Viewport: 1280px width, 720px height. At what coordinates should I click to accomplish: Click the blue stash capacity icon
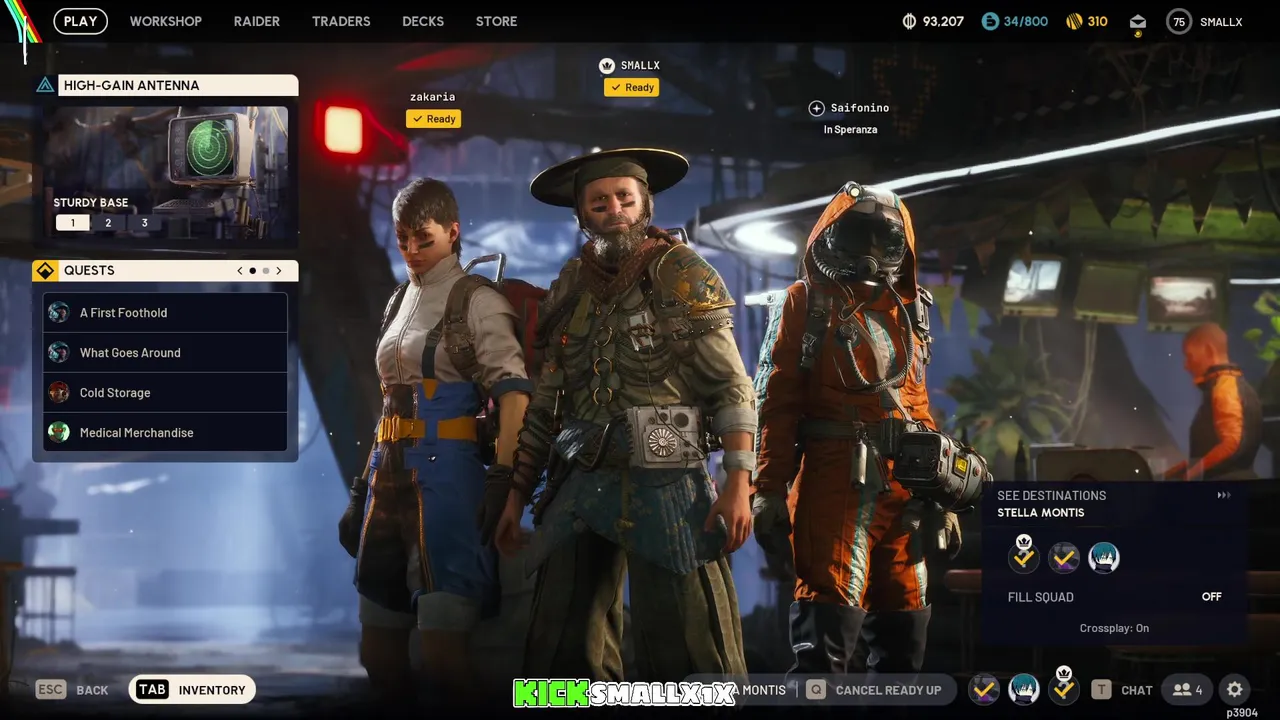(x=990, y=21)
